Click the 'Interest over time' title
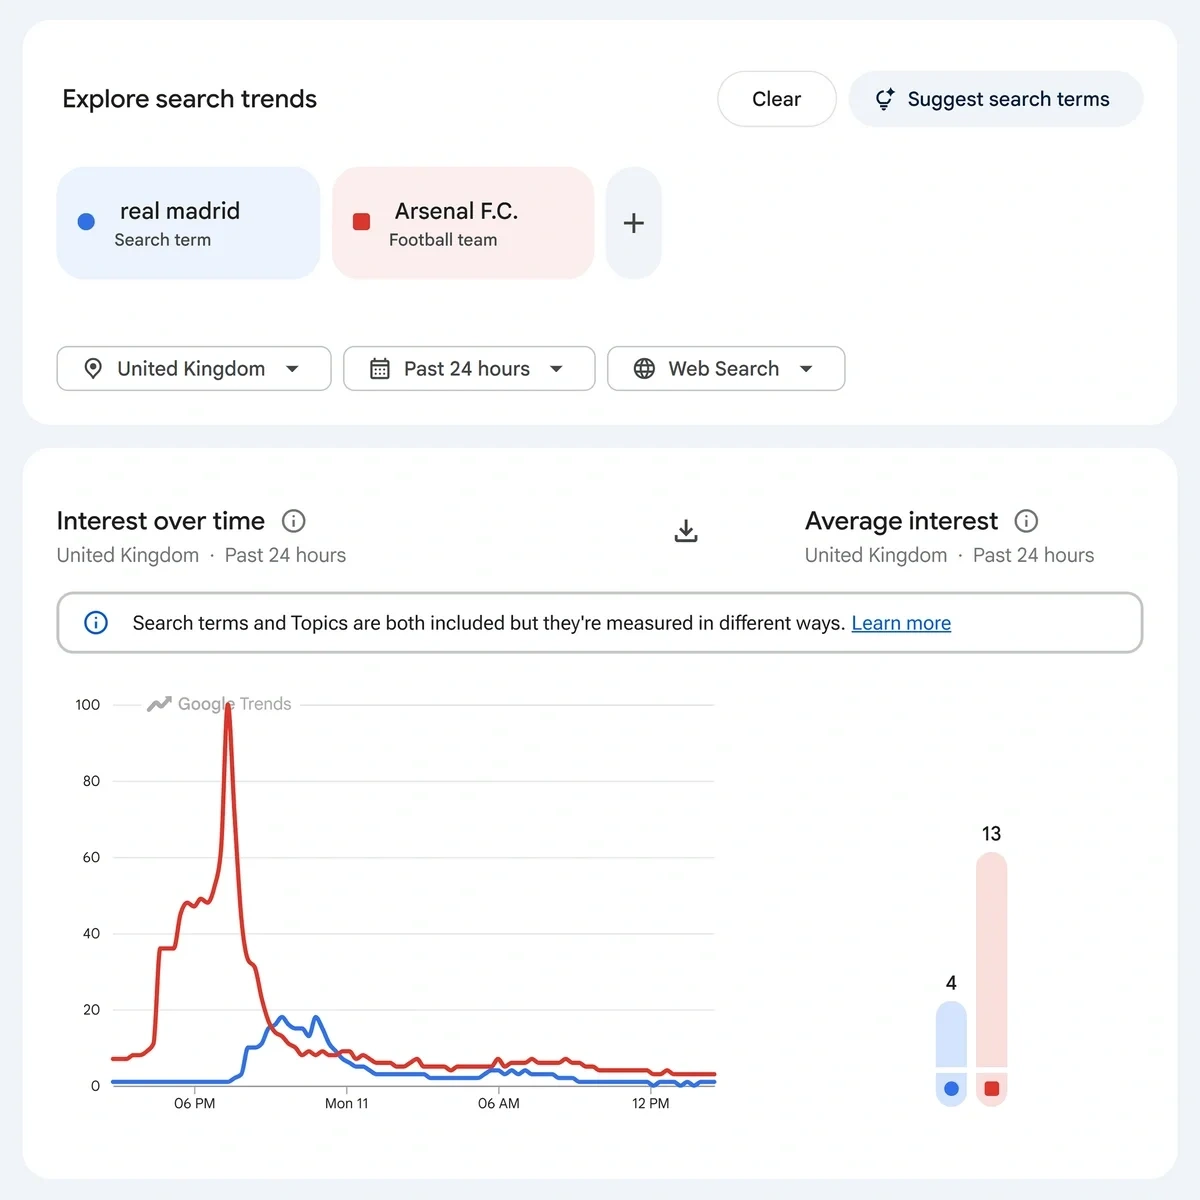Image resolution: width=1200 pixels, height=1200 pixels. 161,521
